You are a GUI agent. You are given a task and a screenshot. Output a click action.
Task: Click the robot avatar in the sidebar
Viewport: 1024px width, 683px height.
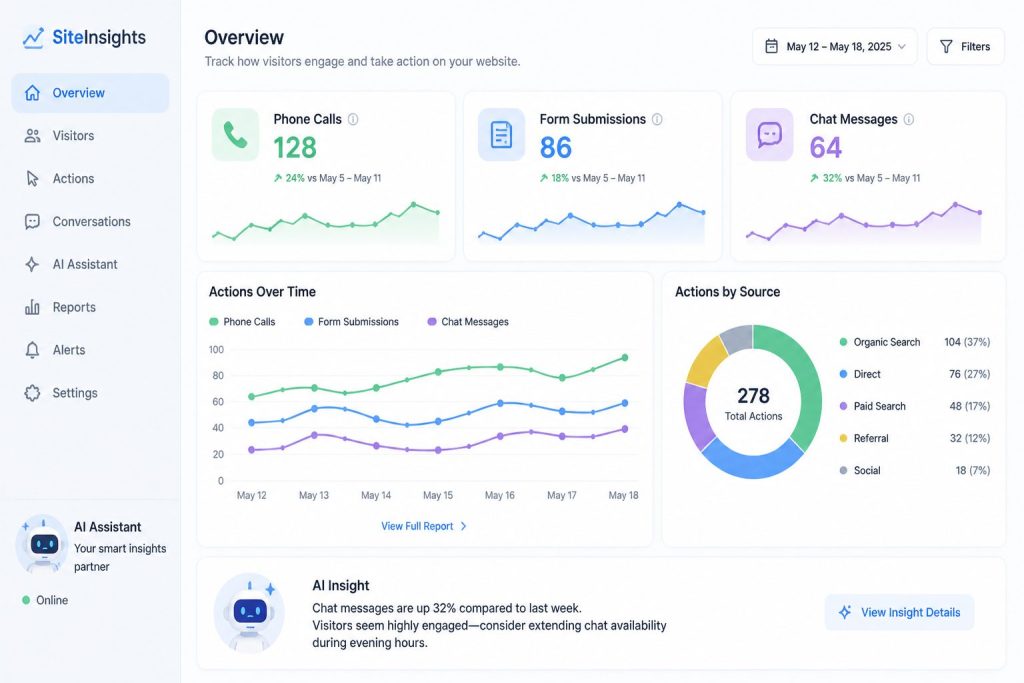pos(43,545)
